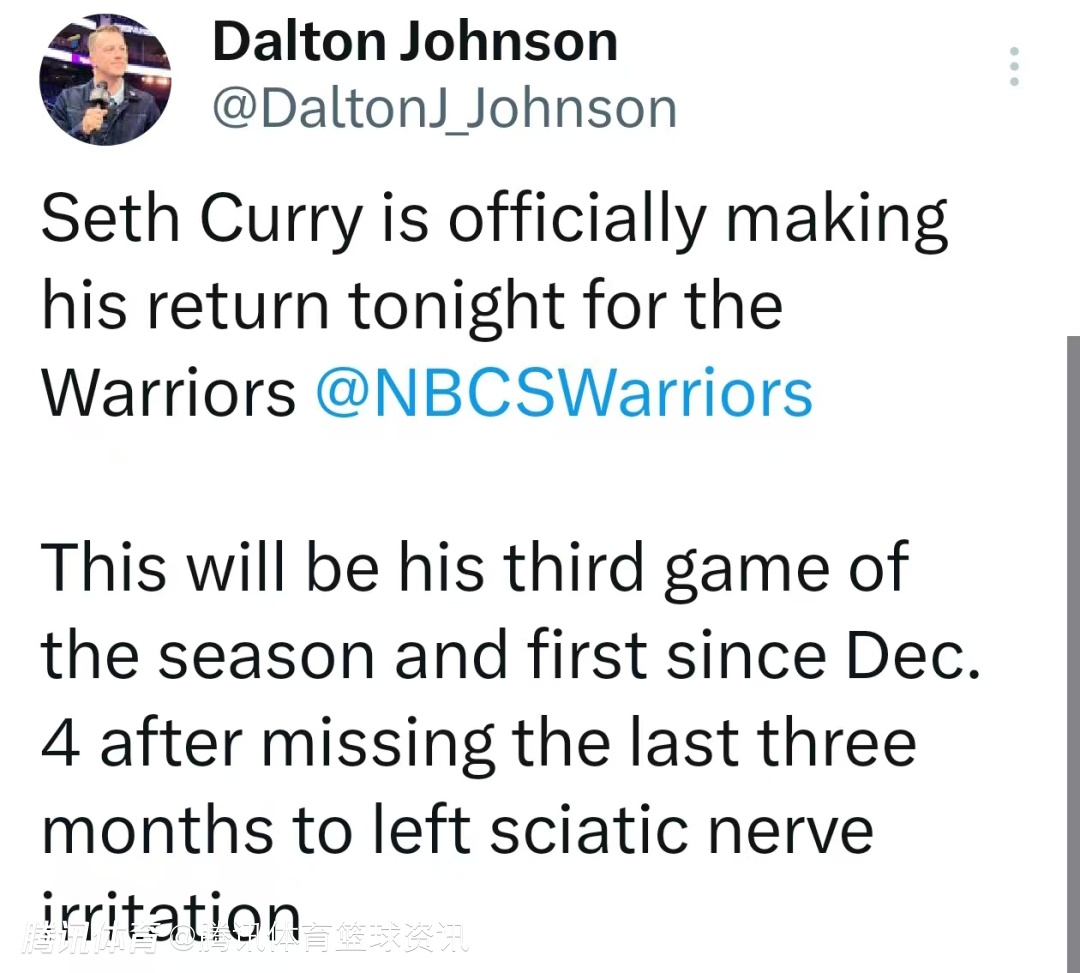
Task: Open the three-dot more options menu
Action: tap(1014, 66)
